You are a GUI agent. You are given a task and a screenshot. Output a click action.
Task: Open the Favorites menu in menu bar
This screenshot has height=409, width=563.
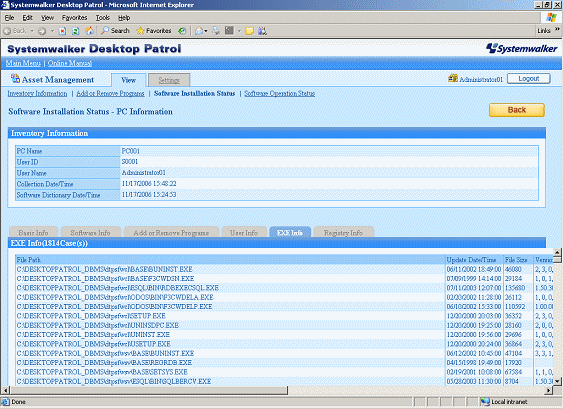74,18
